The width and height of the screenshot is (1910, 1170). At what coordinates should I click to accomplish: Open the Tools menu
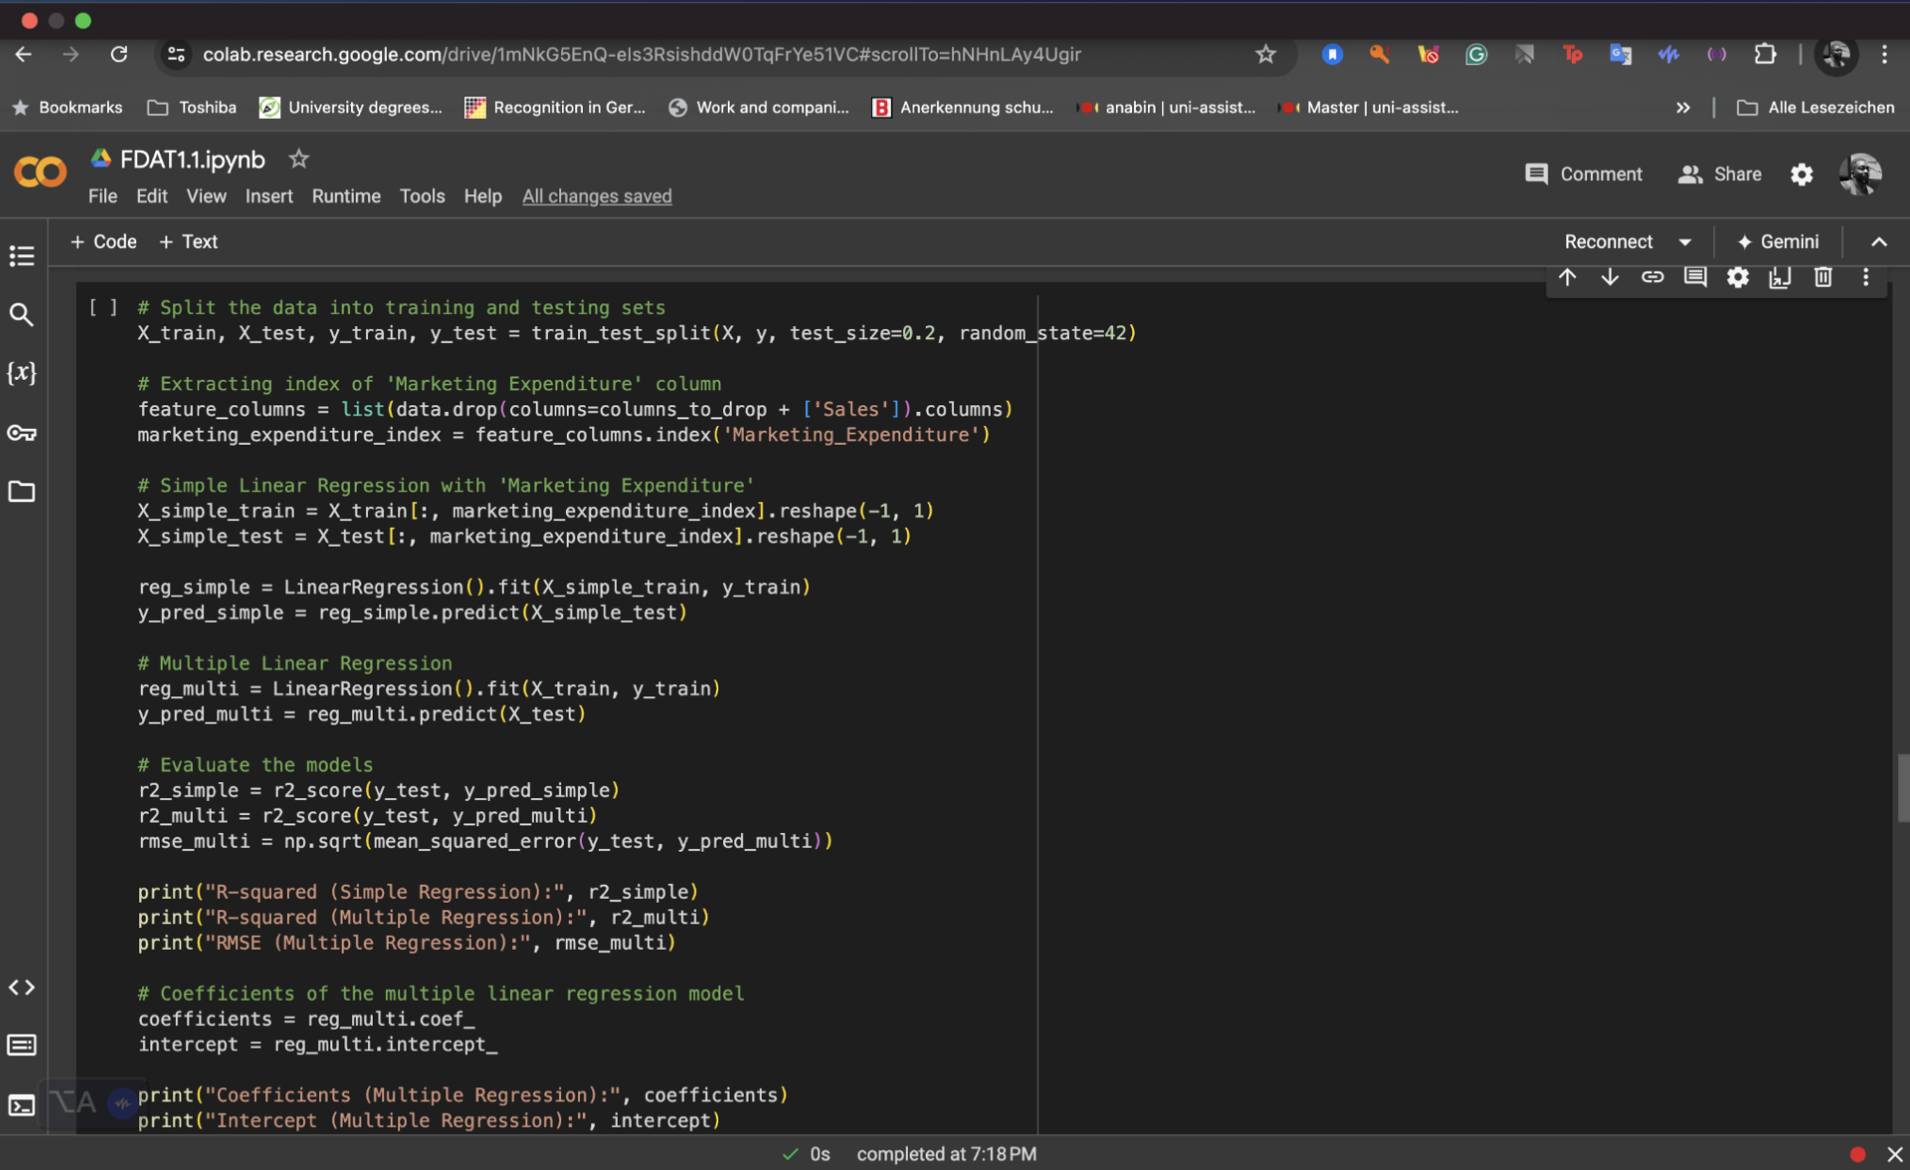coord(421,196)
